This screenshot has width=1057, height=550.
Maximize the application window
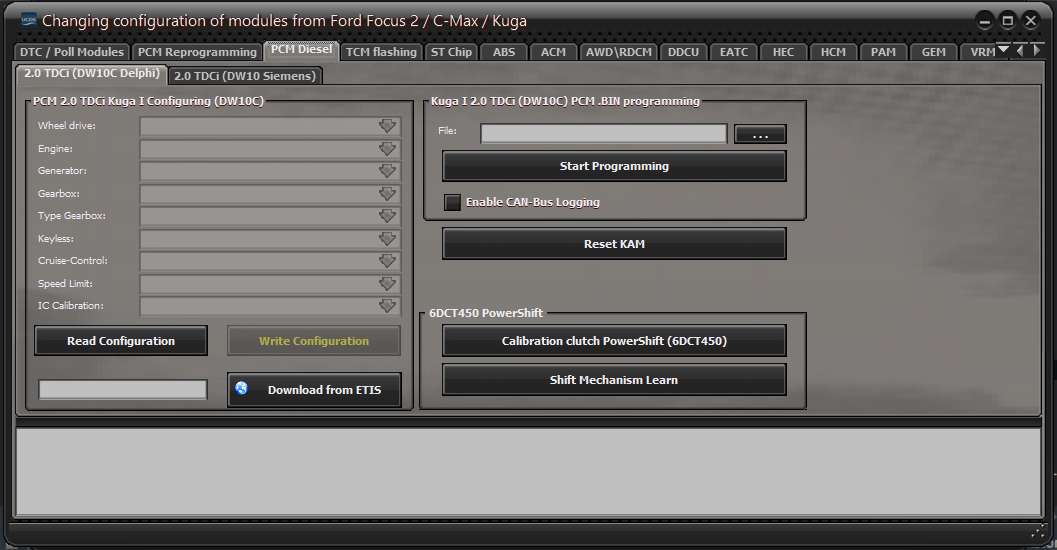pos(1008,20)
